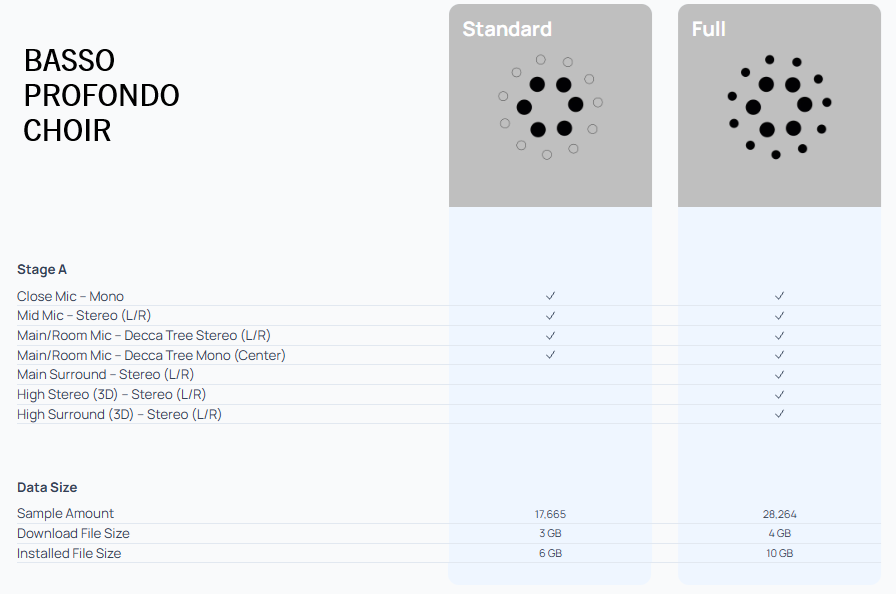Click Standard checkmark for Mid Mic – Stereo
This screenshot has height=594, width=896.
pos(550,316)
